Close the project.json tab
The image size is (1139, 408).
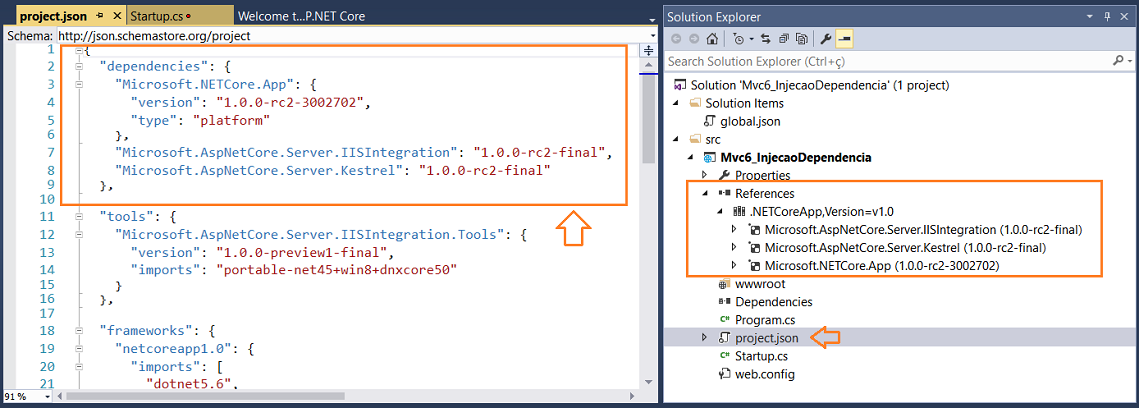(115, 15)
